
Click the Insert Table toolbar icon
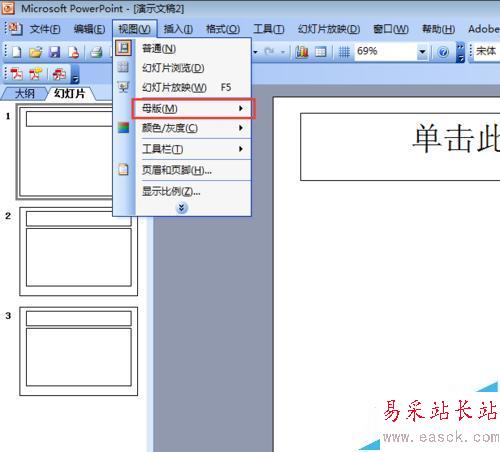pyautogui.click(x=321, y=52)
